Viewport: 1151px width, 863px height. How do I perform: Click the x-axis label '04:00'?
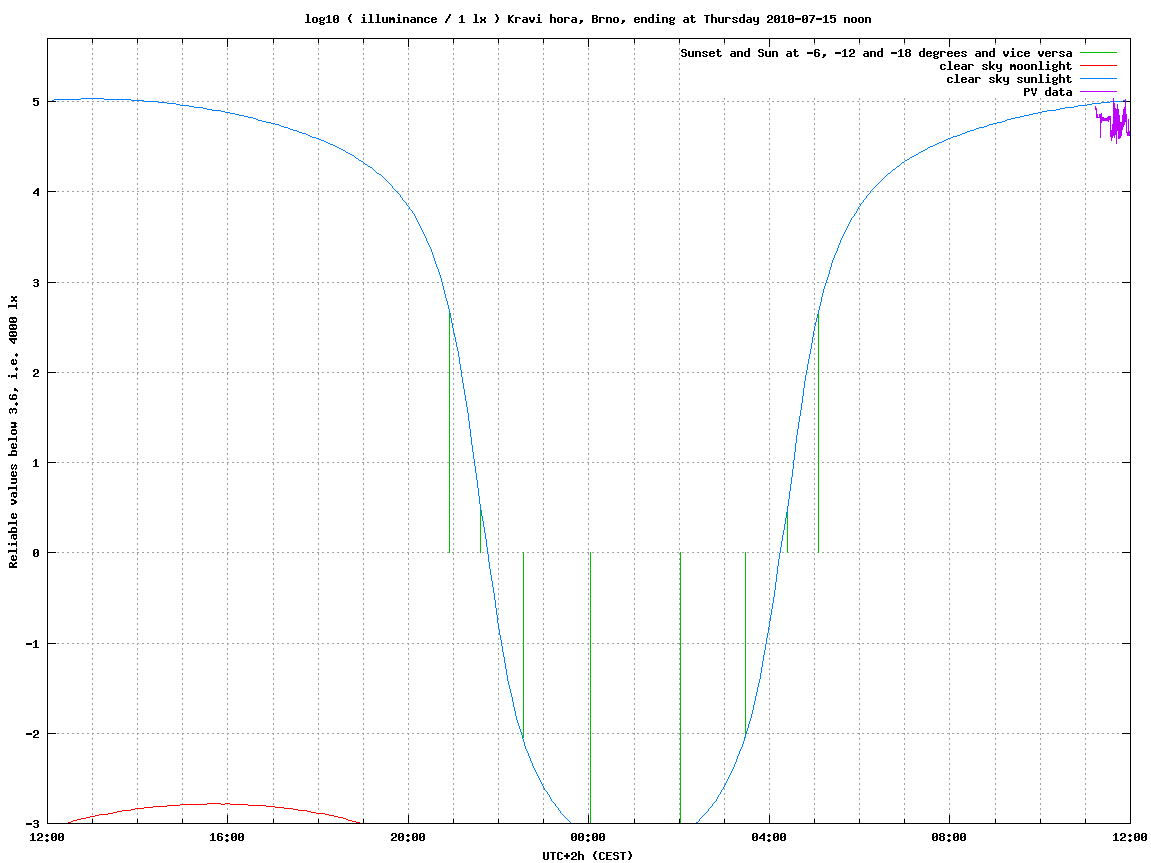click(769, 837)
